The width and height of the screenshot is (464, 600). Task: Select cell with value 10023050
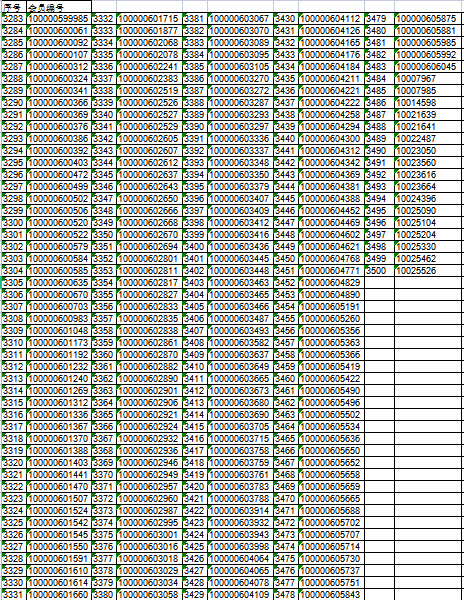pos(429,150)
